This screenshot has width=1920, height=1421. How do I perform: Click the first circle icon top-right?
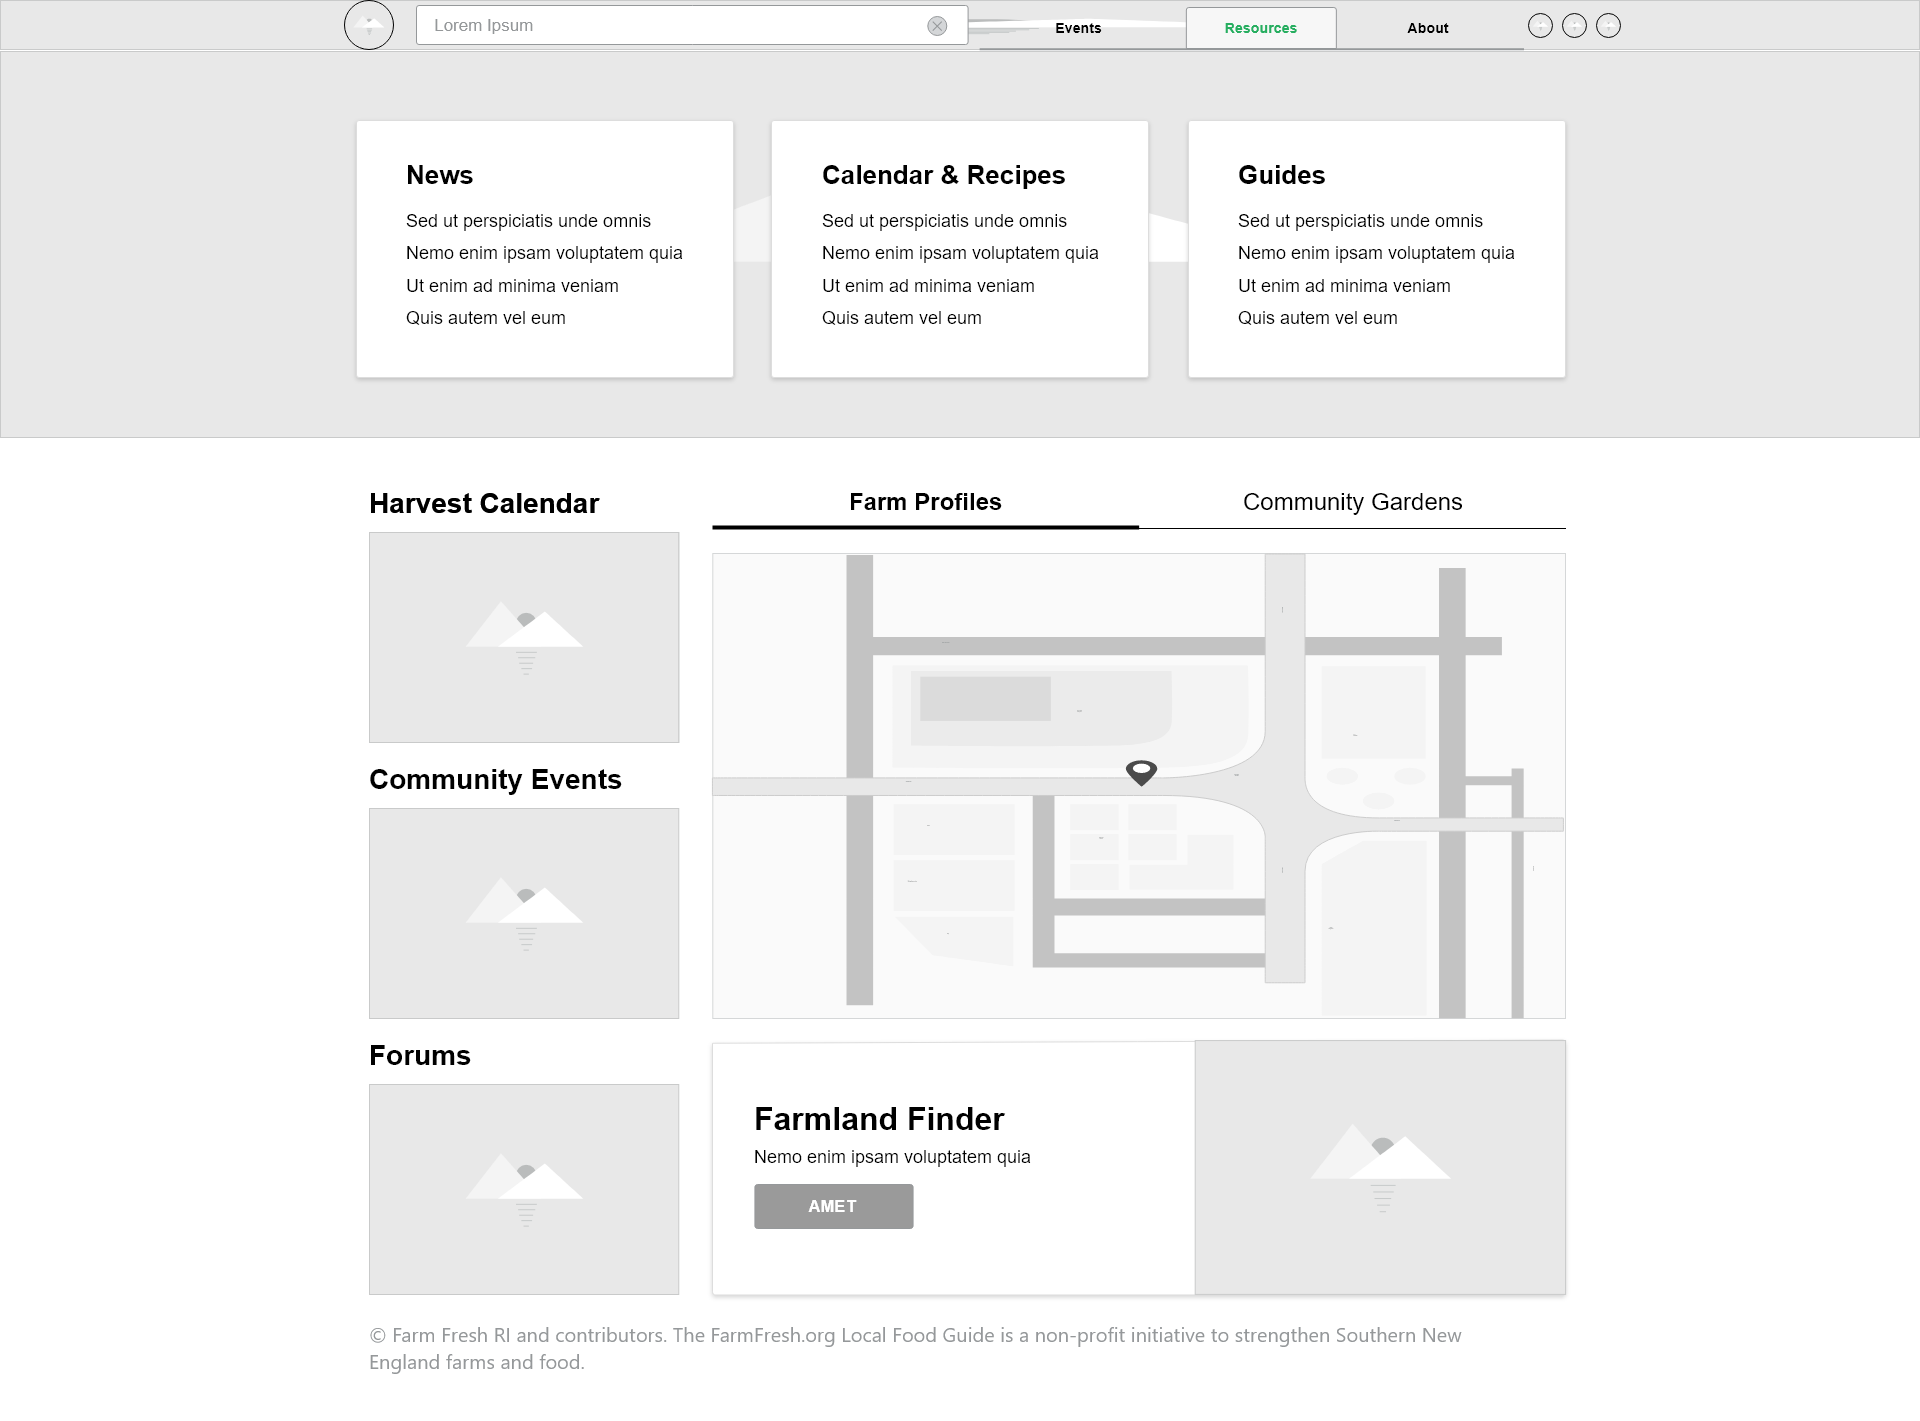[1541, 25]
